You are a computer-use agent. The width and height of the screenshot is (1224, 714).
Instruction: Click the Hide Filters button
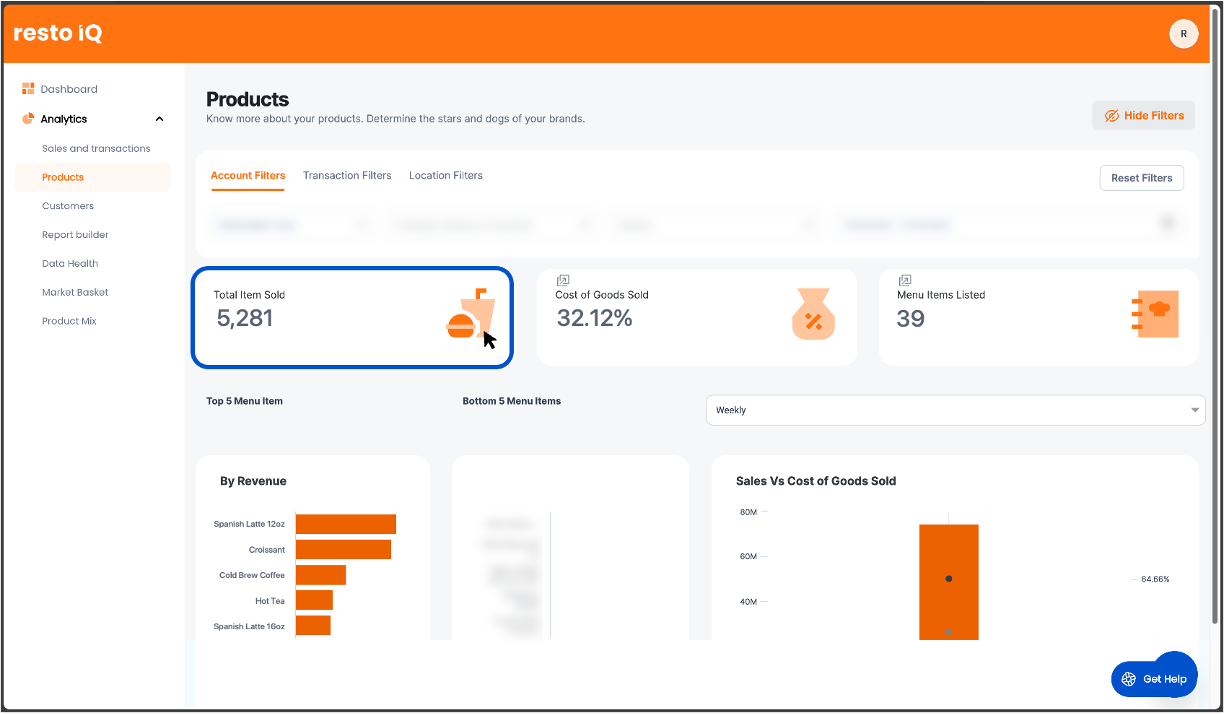point(1143,116)
